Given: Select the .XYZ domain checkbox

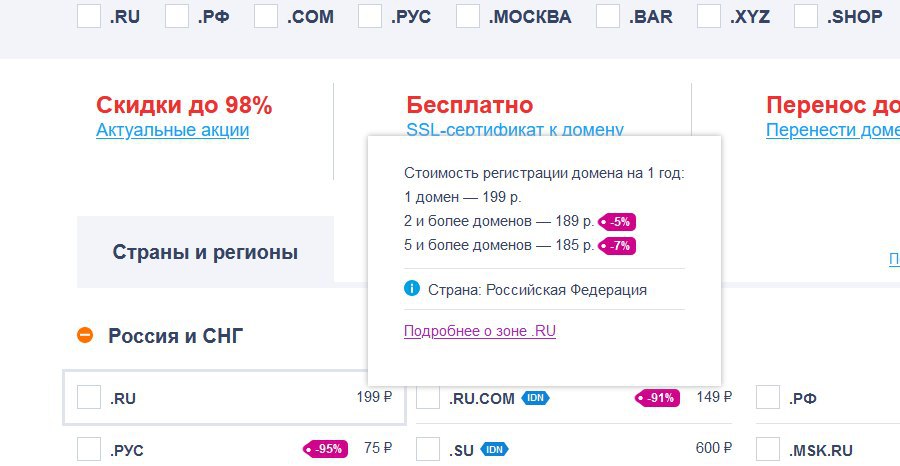Looking at the screenshot, I should [709, 16].
